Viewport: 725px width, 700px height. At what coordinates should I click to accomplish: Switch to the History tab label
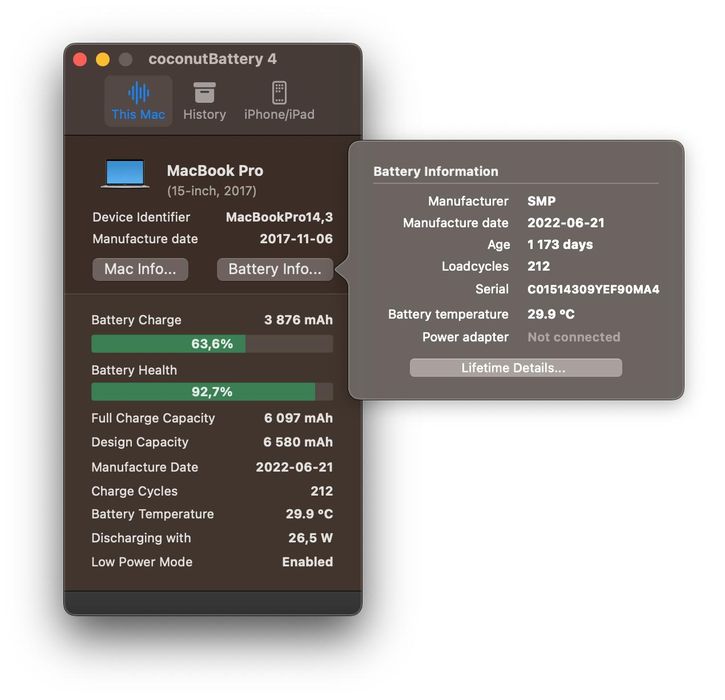tap(204, 114)
